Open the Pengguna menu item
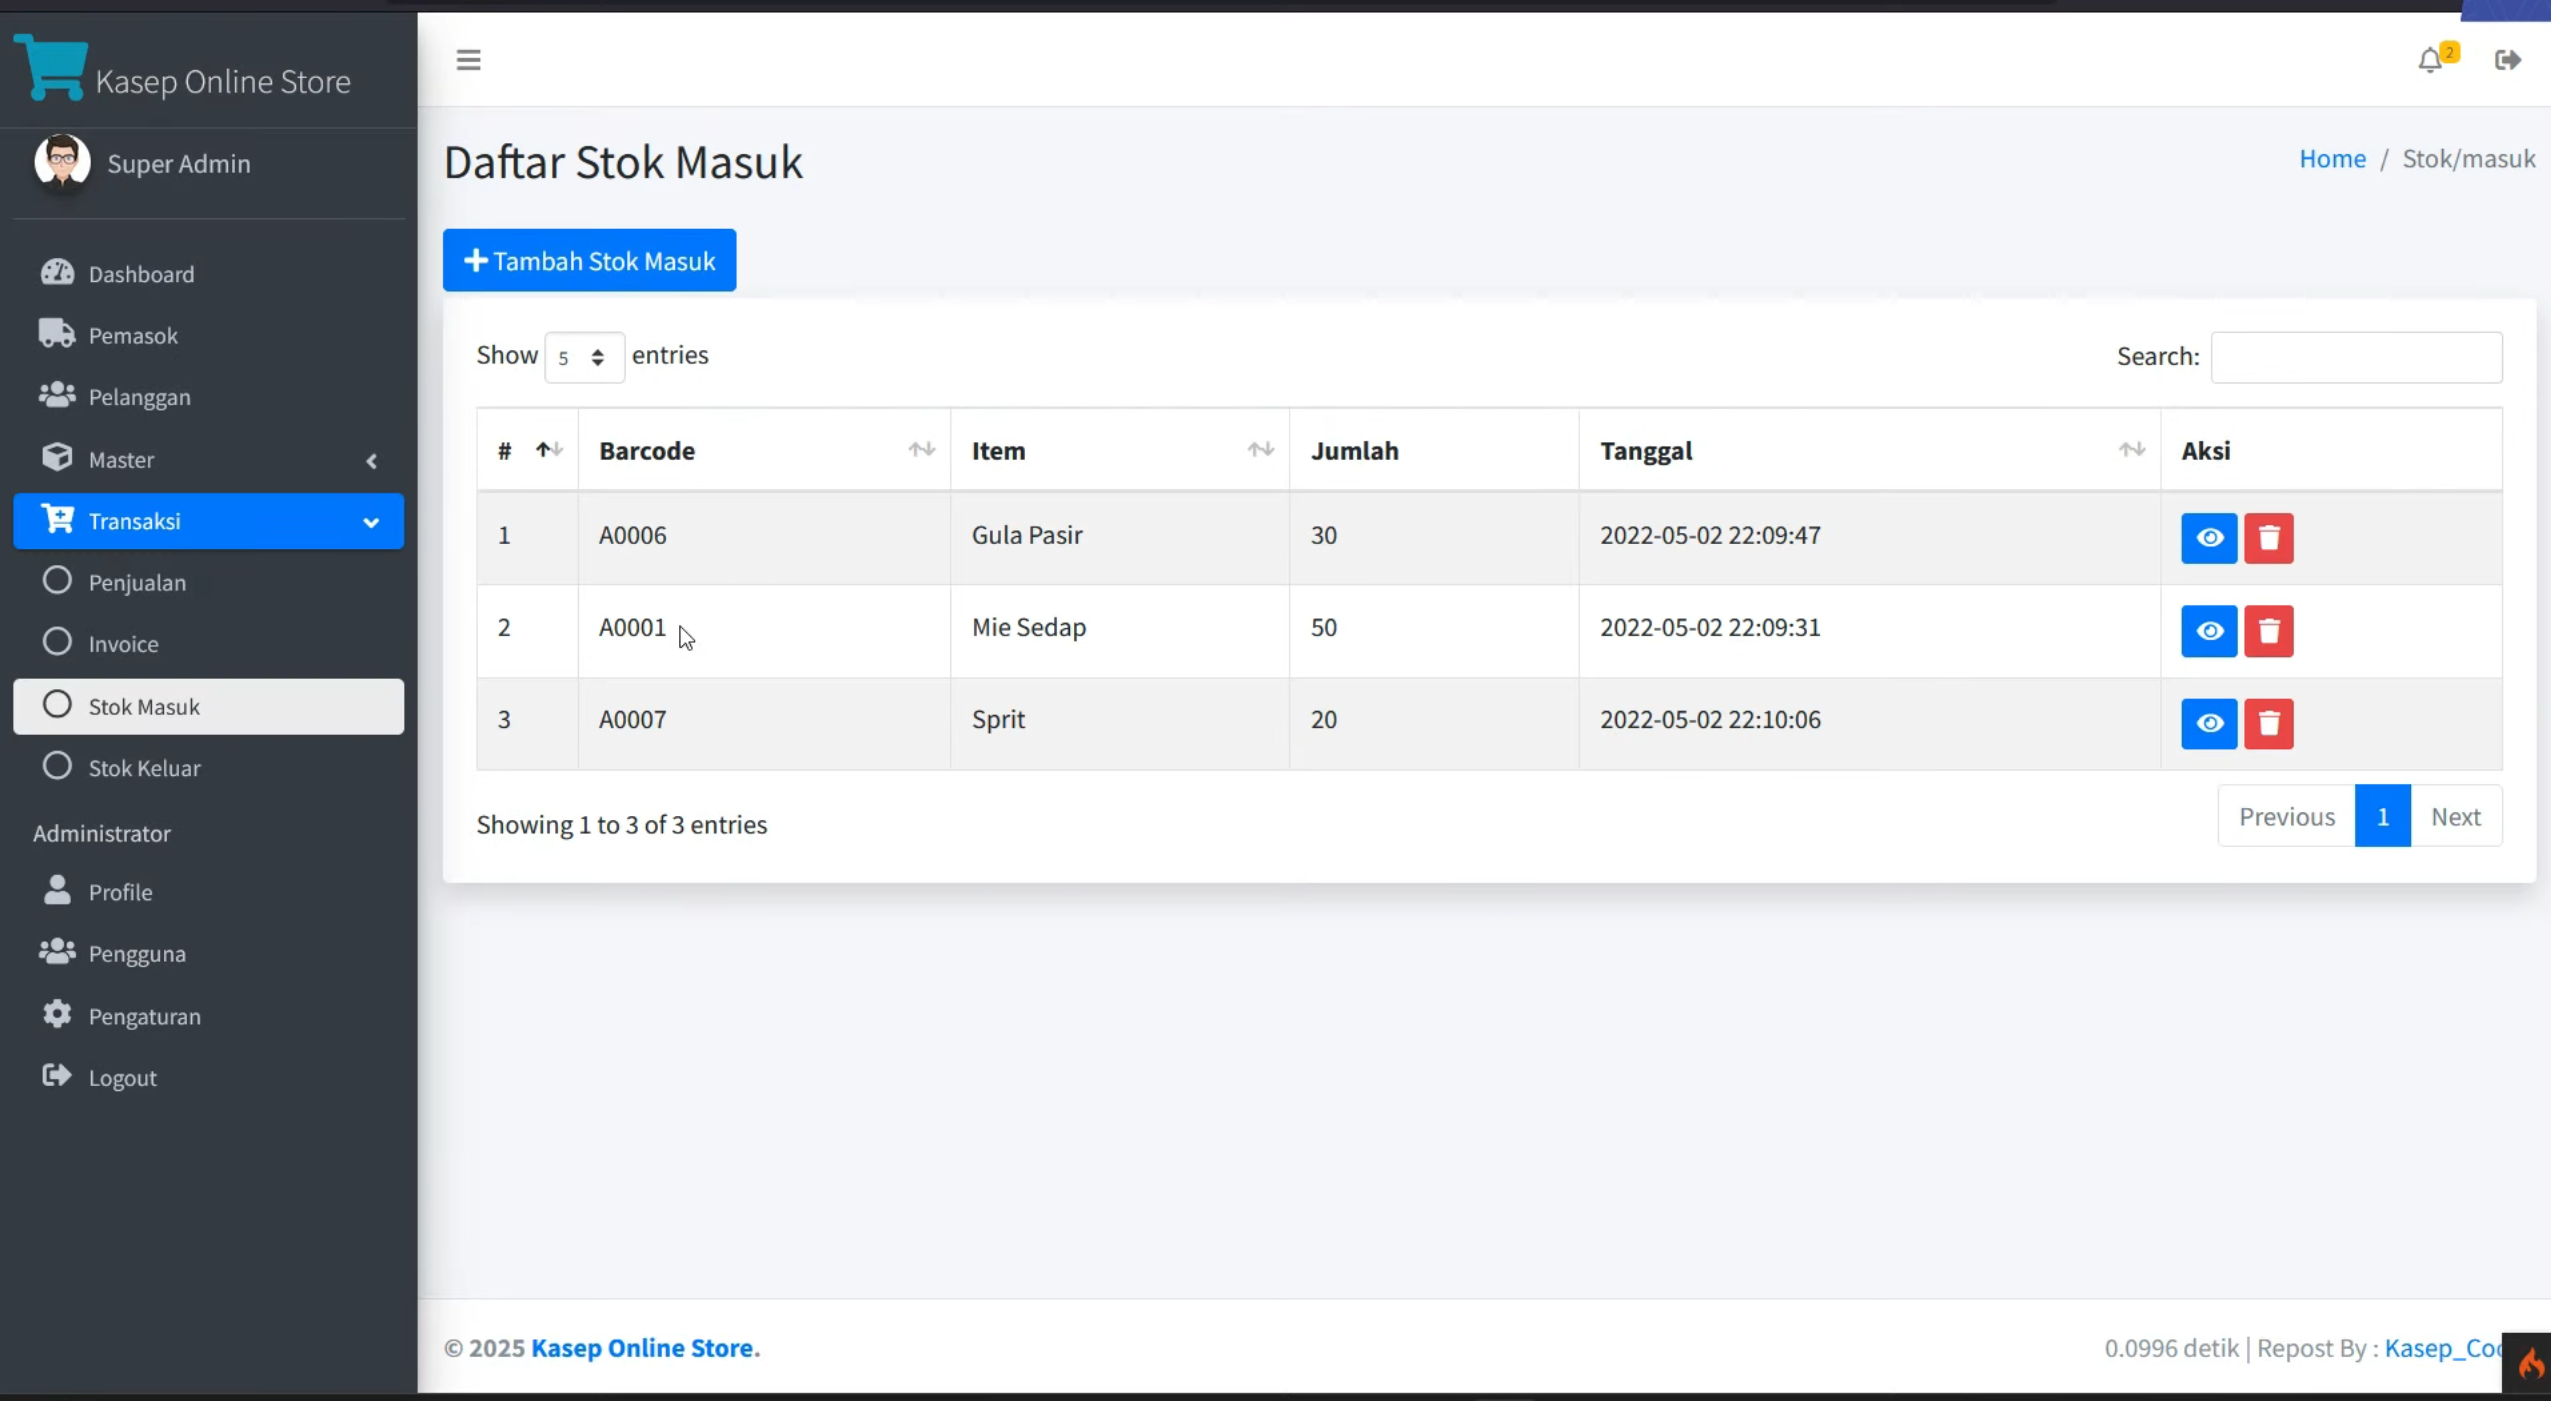Screen dimensions: 2551x1401 pyautogui.click(x=208, y=953)
